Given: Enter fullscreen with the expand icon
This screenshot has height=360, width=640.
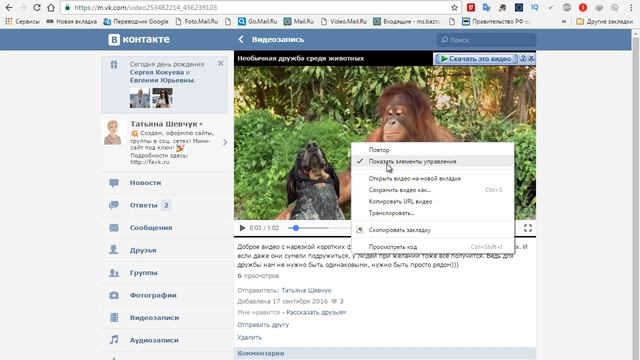Looking at the screenshot, I should (528, 228).
